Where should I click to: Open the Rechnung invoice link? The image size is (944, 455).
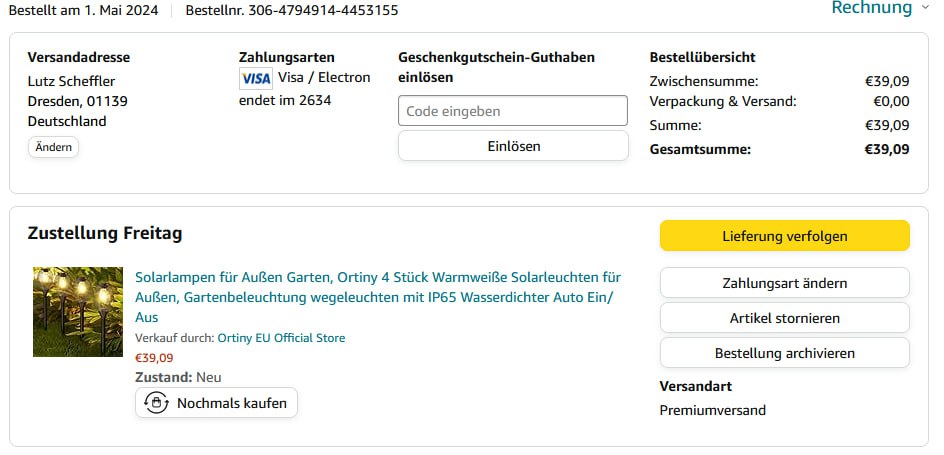(871, 8)
